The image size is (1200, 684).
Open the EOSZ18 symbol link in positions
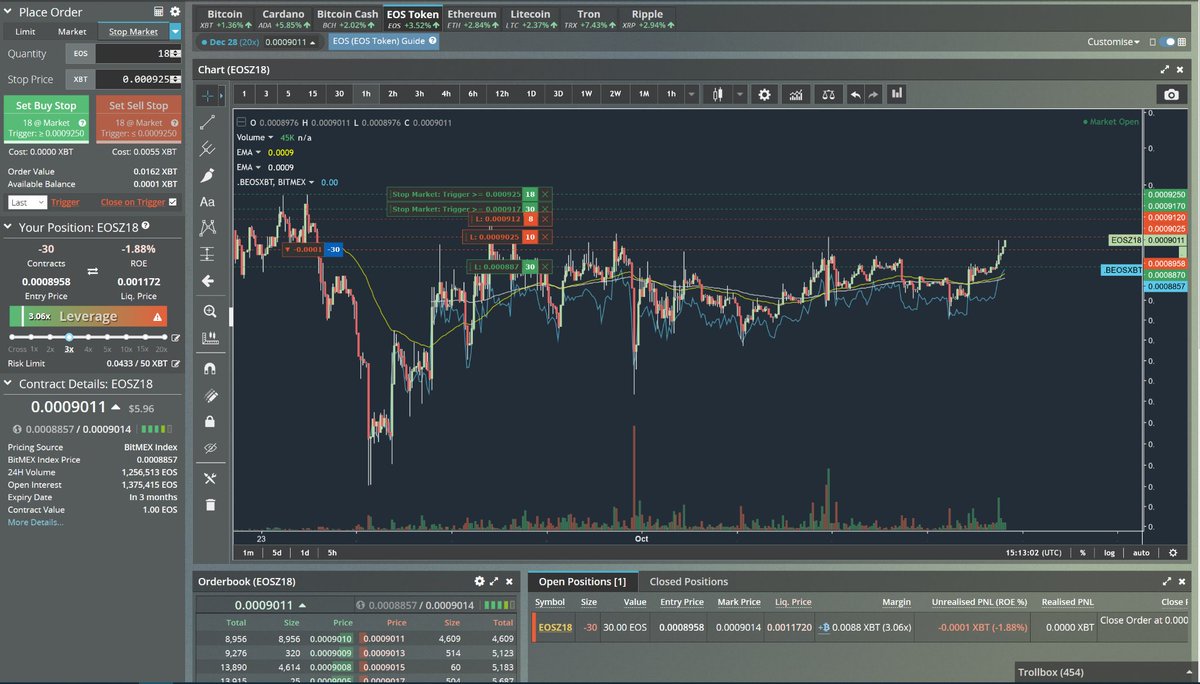coord(555,627)
